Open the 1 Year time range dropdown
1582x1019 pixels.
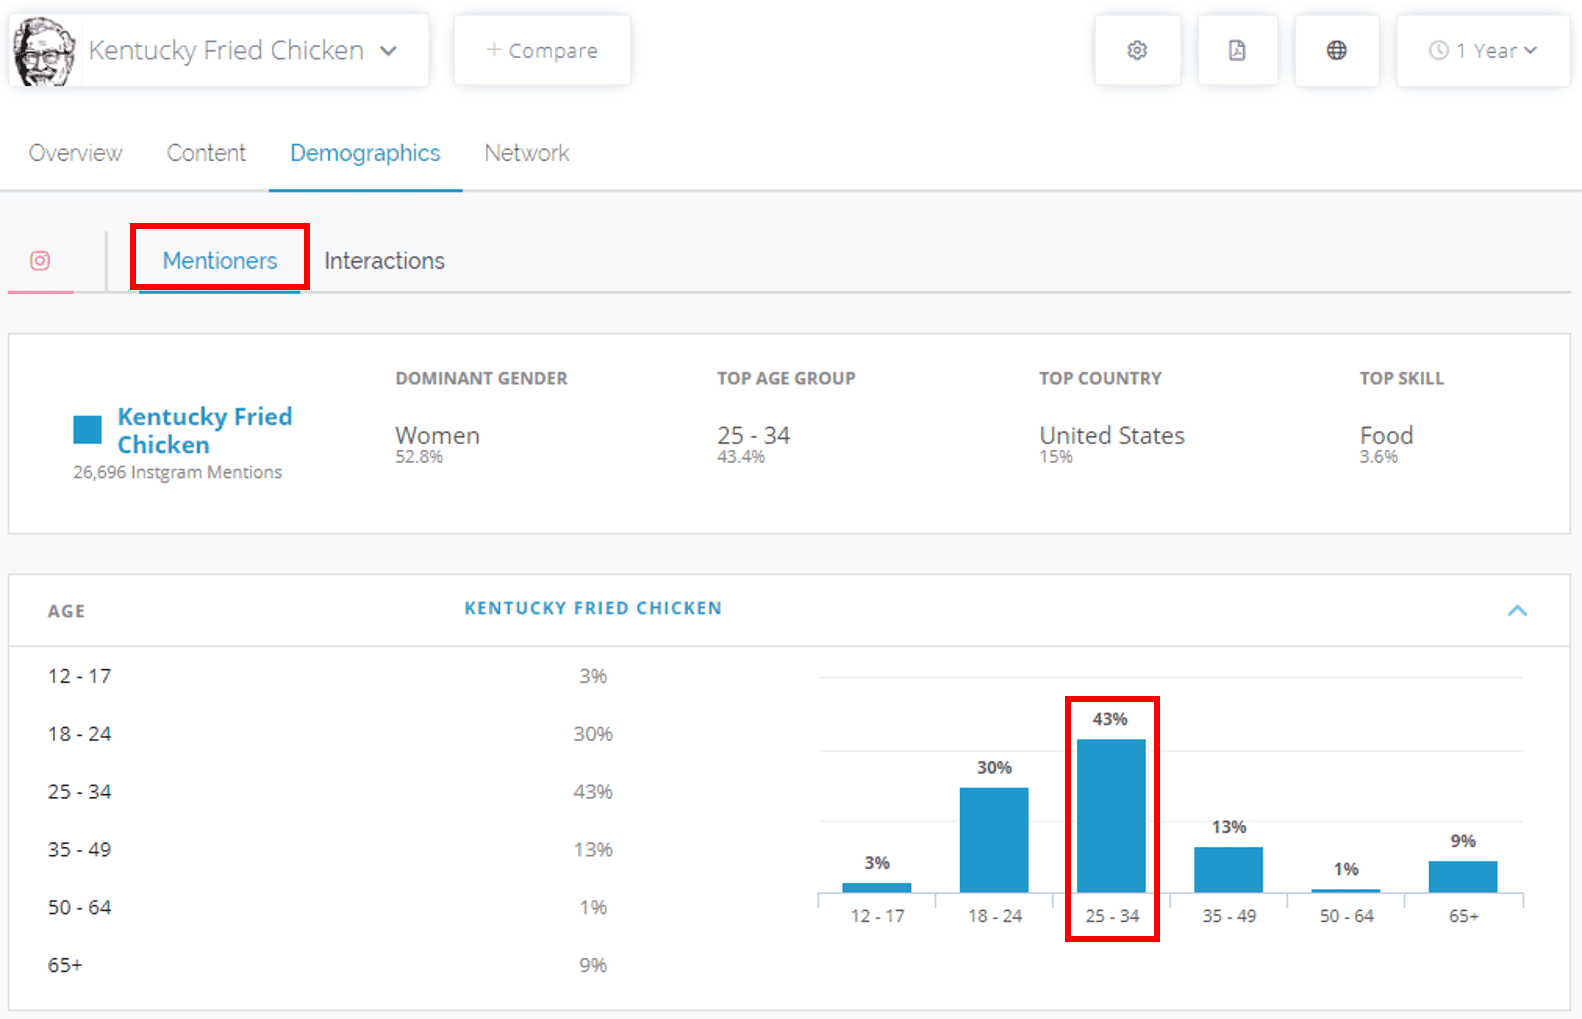1483,50
